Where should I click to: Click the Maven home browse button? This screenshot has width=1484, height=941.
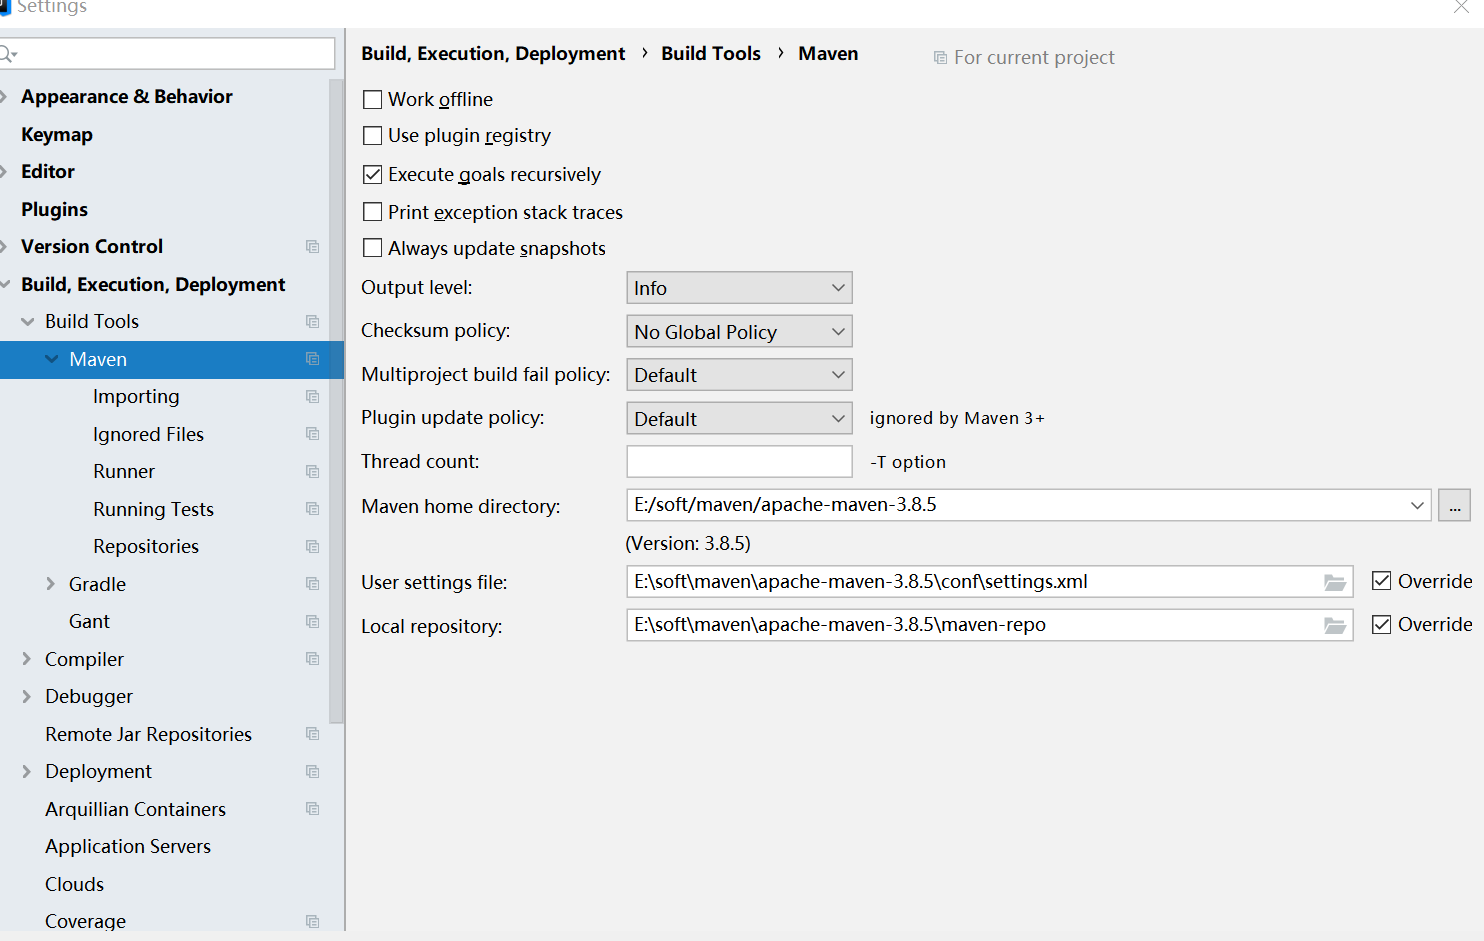[x=1454, y=506]
